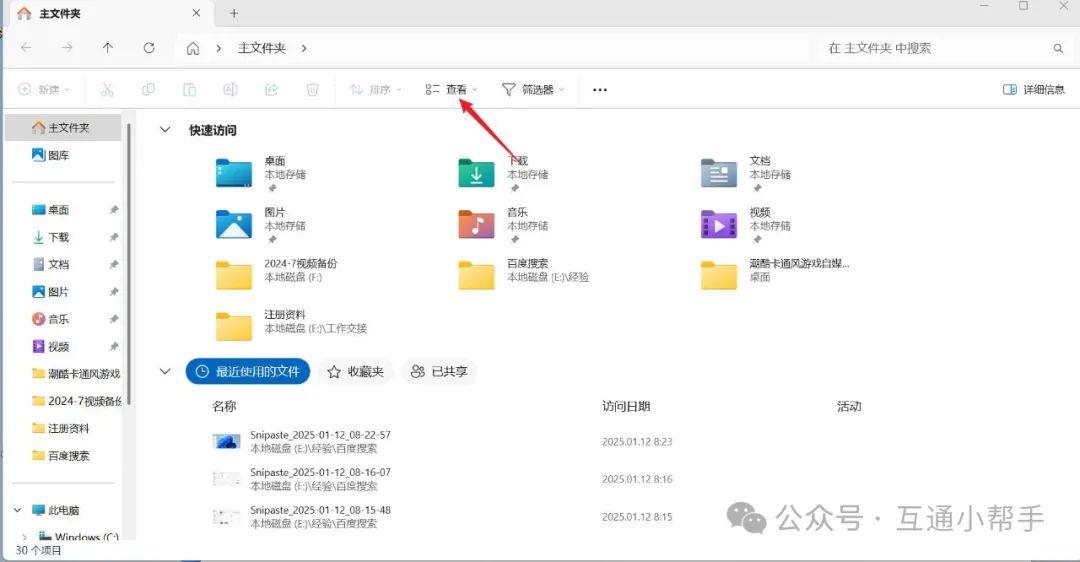Open the 新建 dropdown menu
The image size is (1080, 562).
click(x=44, y=90)
